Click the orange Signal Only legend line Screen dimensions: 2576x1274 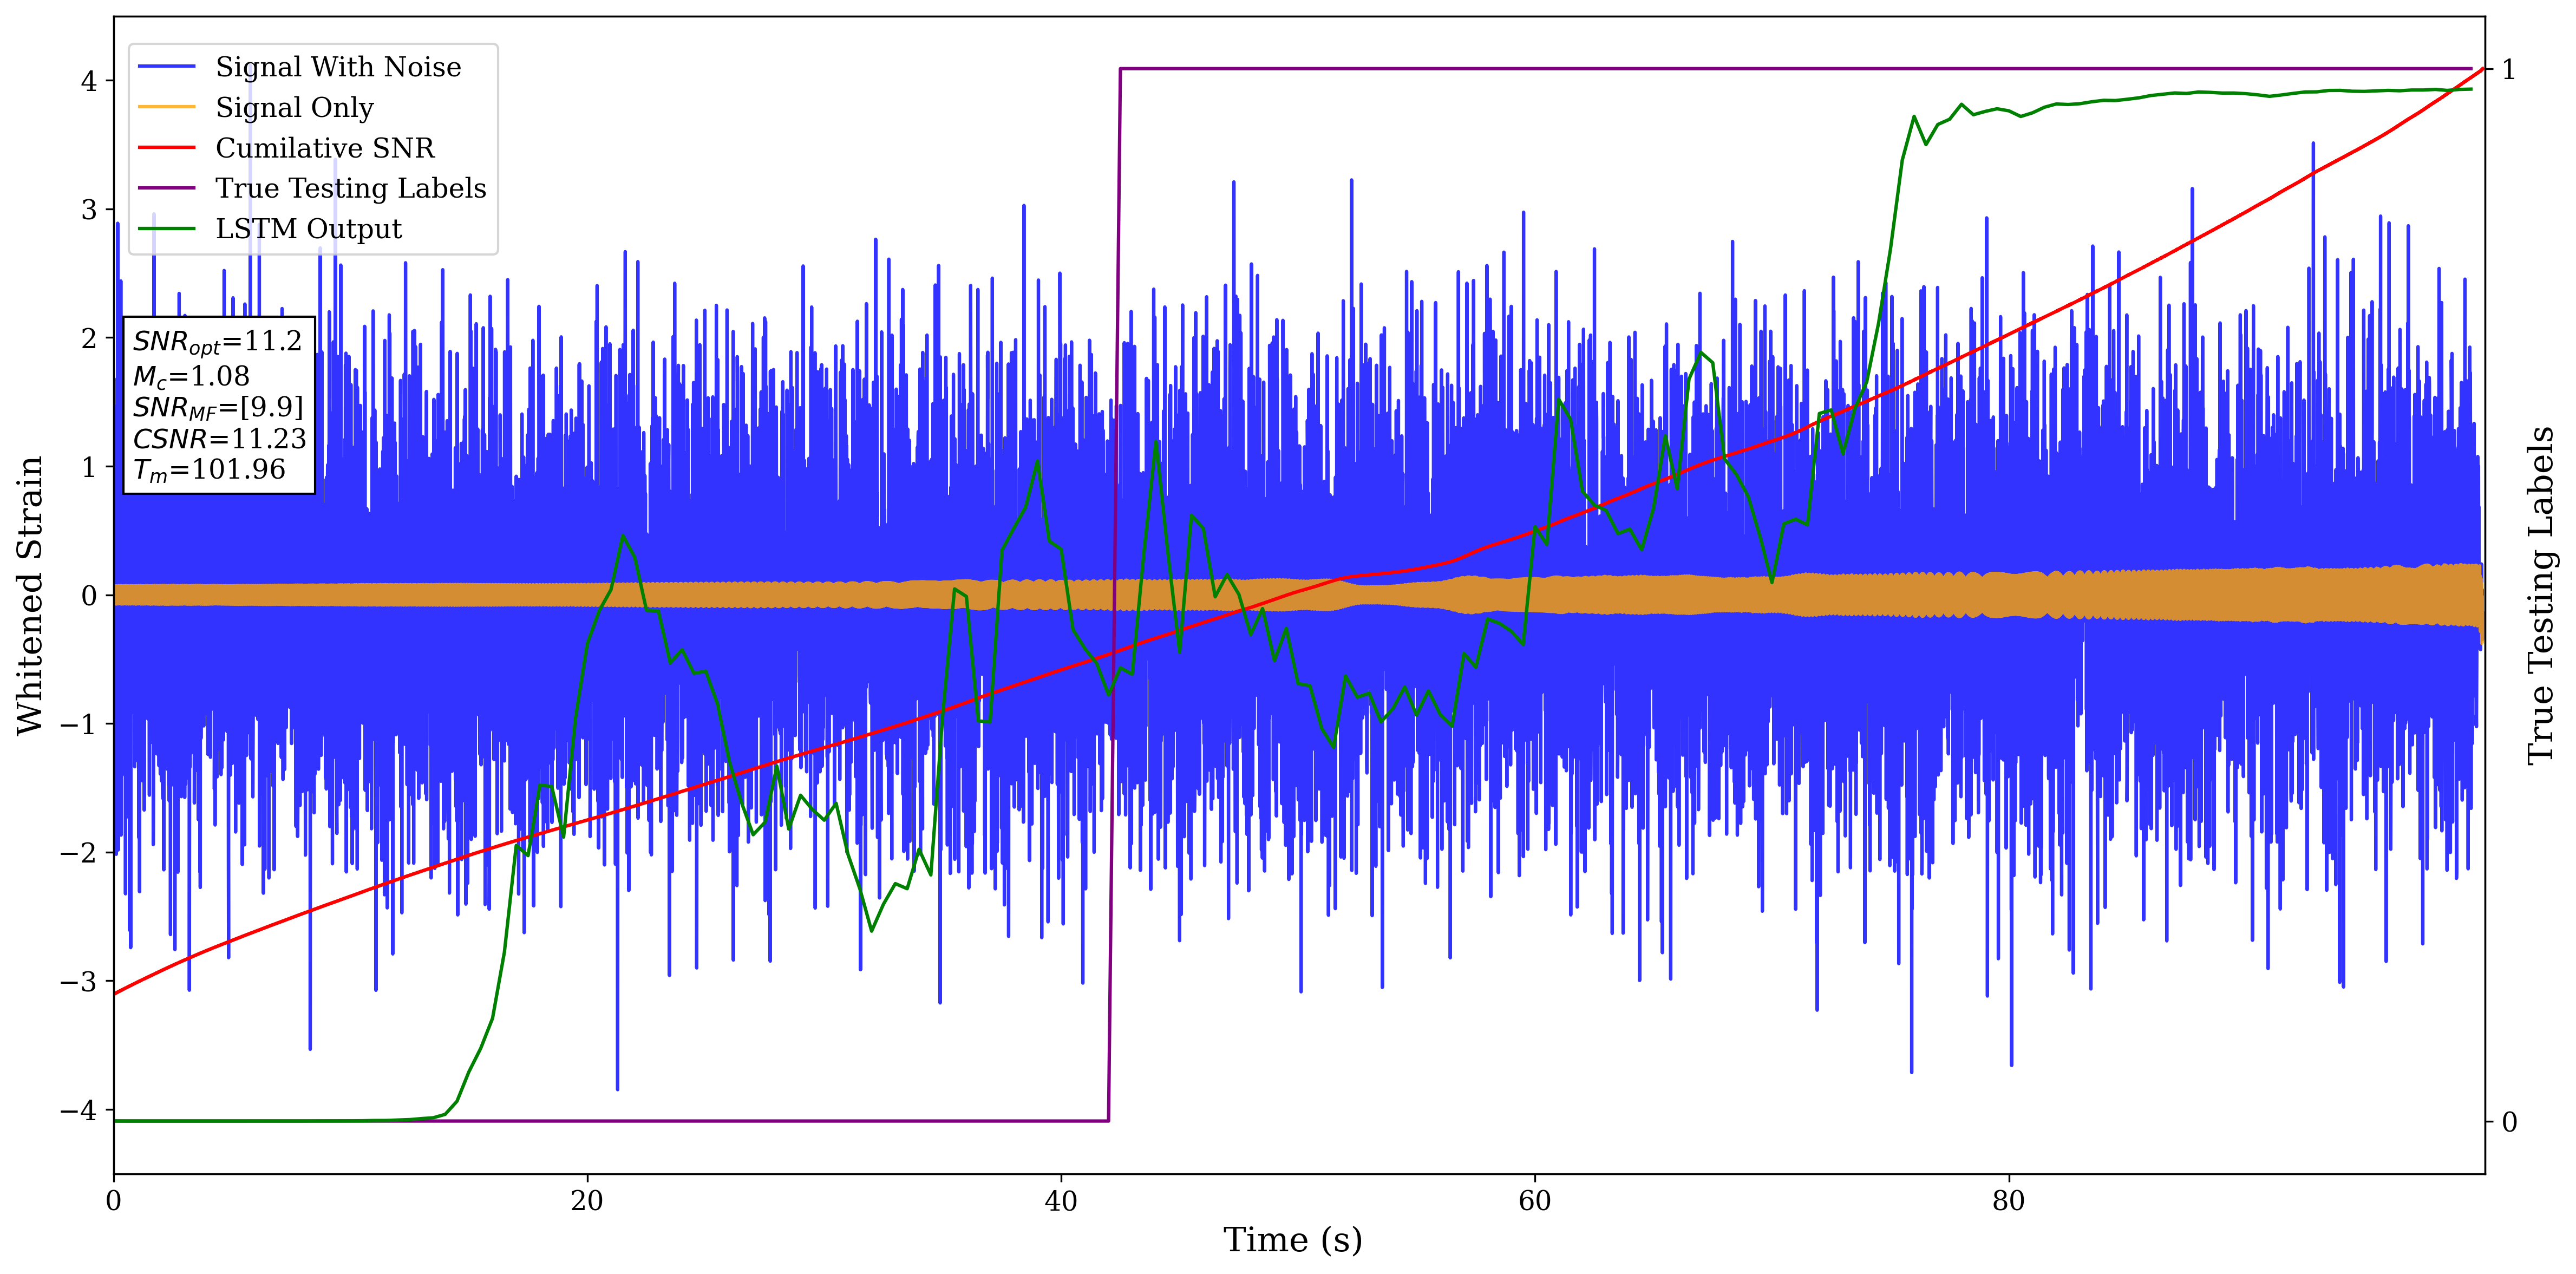[166, 107]
